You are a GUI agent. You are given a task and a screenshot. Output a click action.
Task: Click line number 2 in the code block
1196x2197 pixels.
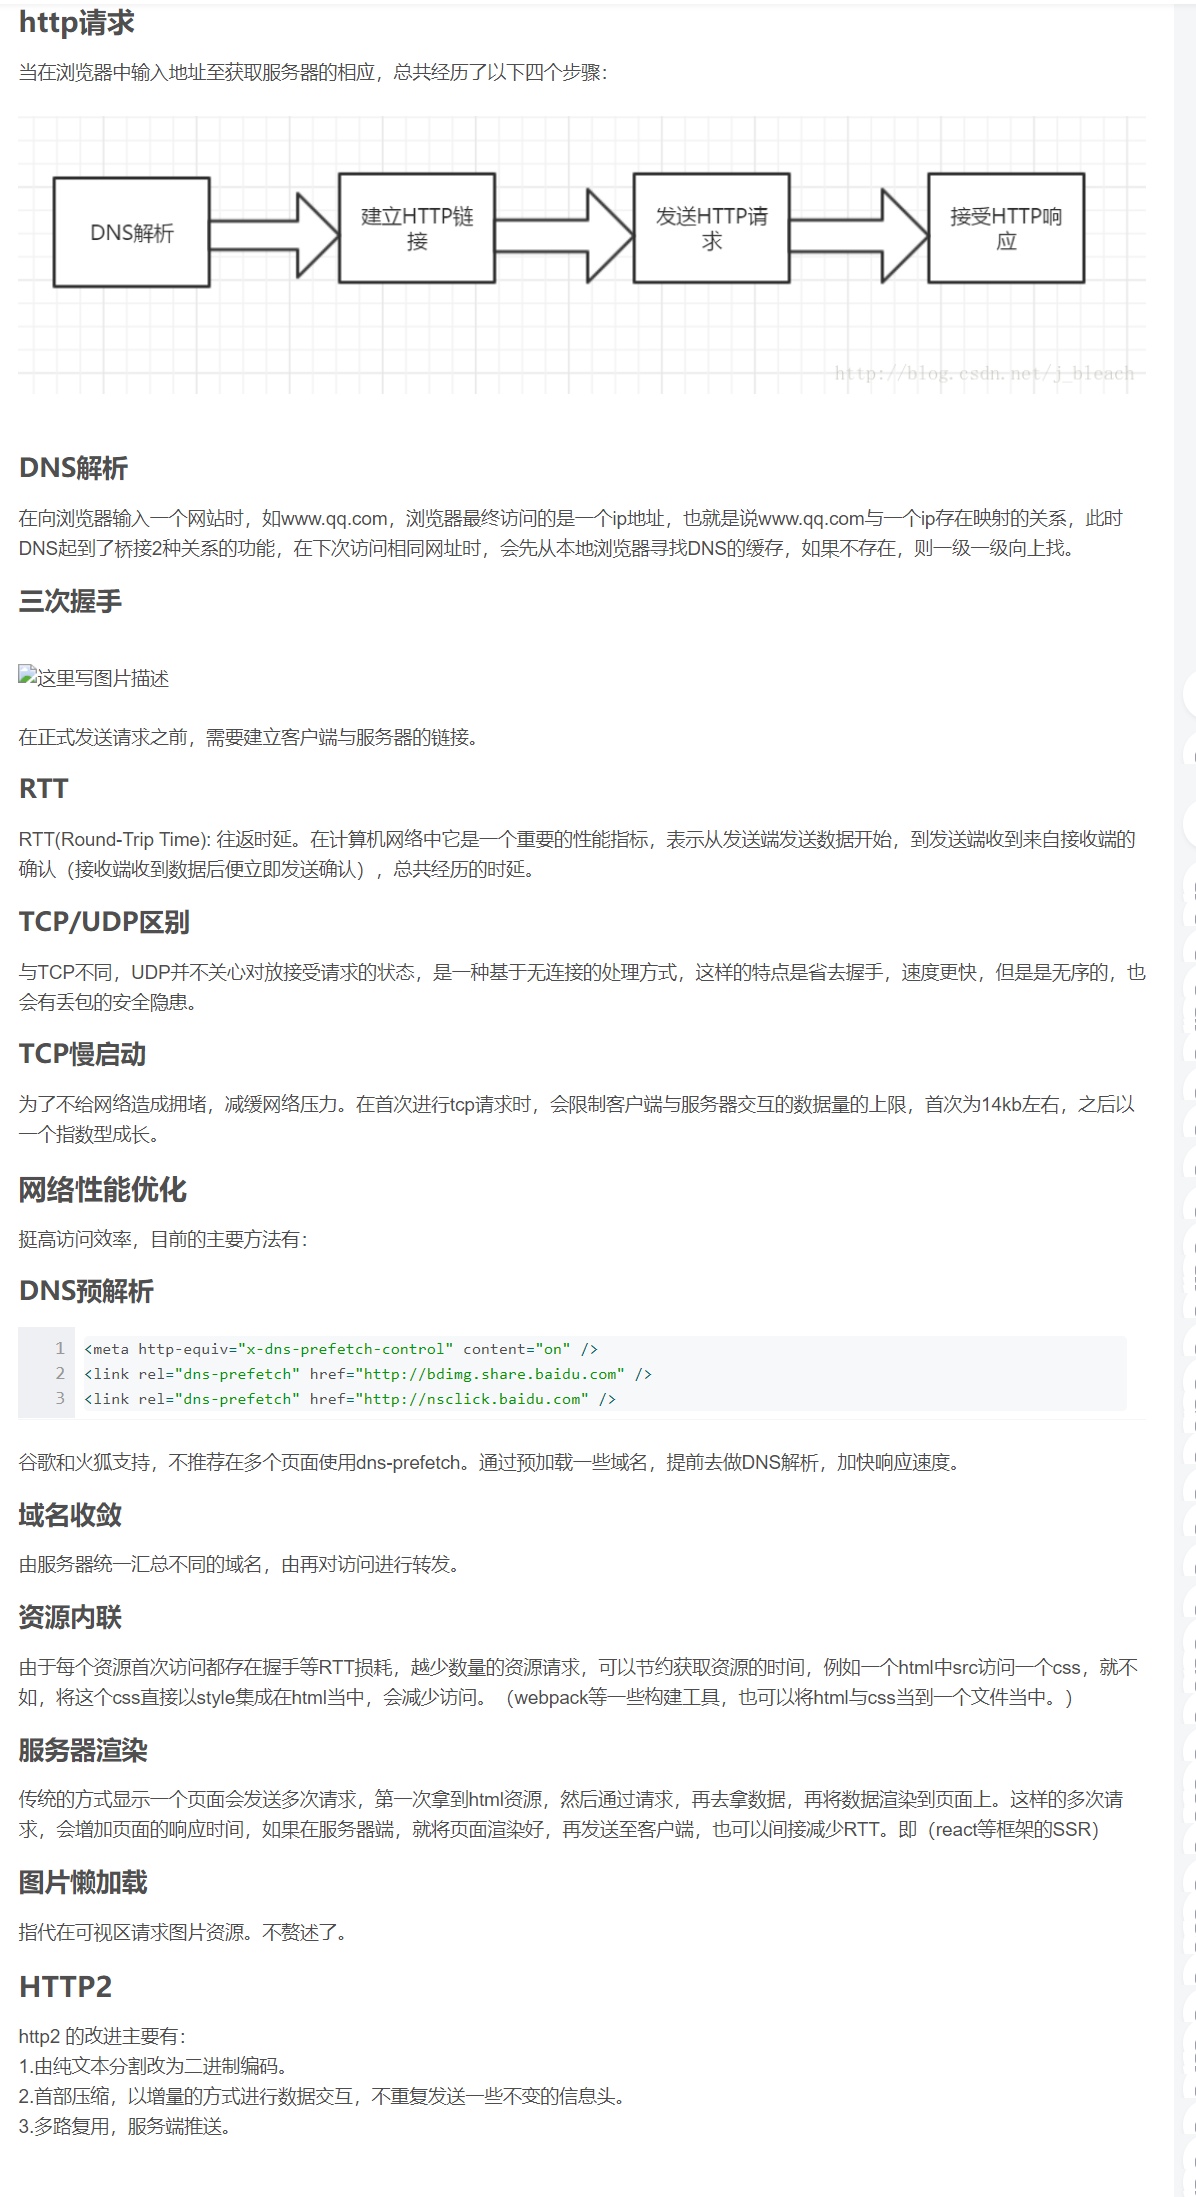click(x=60, y=1374)
